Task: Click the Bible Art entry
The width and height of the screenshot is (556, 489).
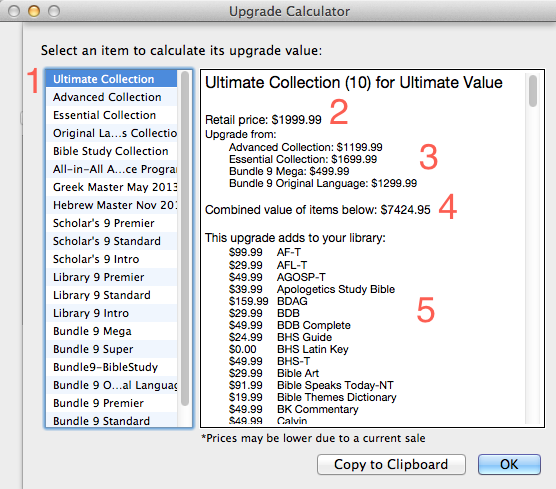Action: click(274, 373)
